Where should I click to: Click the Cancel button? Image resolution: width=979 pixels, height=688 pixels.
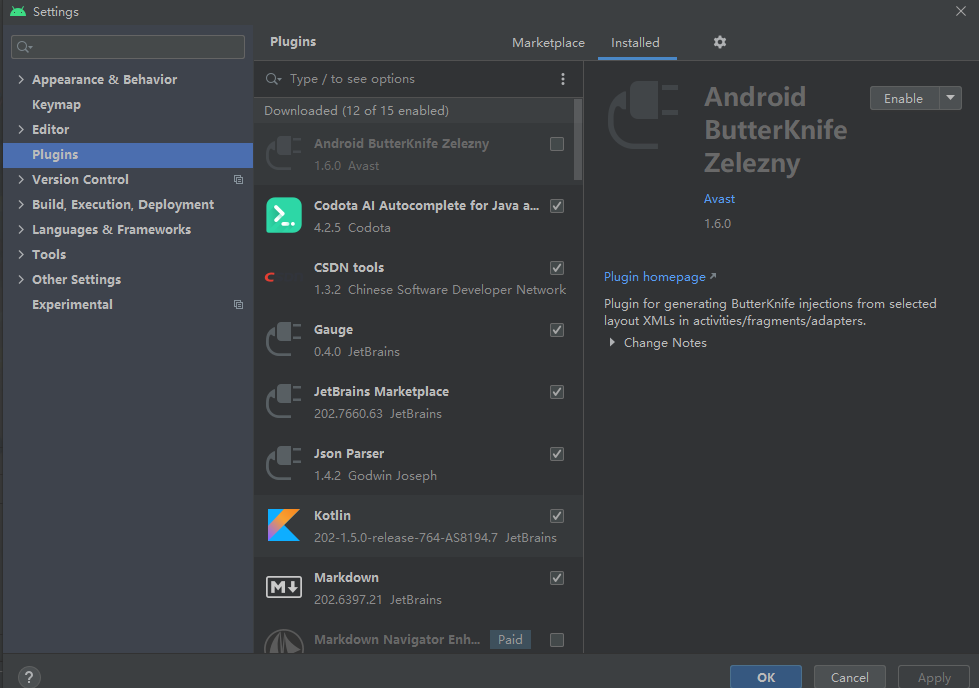tap(849, 677)
